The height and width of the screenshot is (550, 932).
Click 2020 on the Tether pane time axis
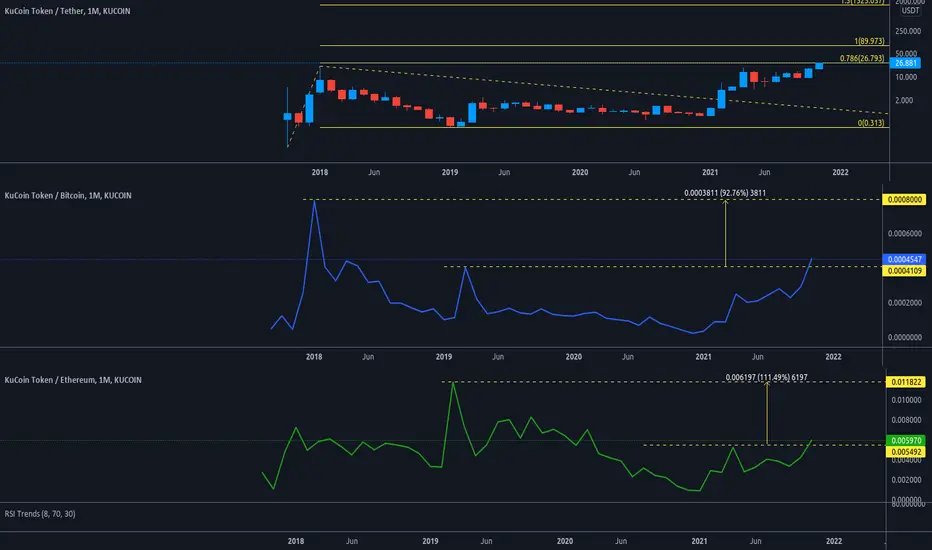580,172
